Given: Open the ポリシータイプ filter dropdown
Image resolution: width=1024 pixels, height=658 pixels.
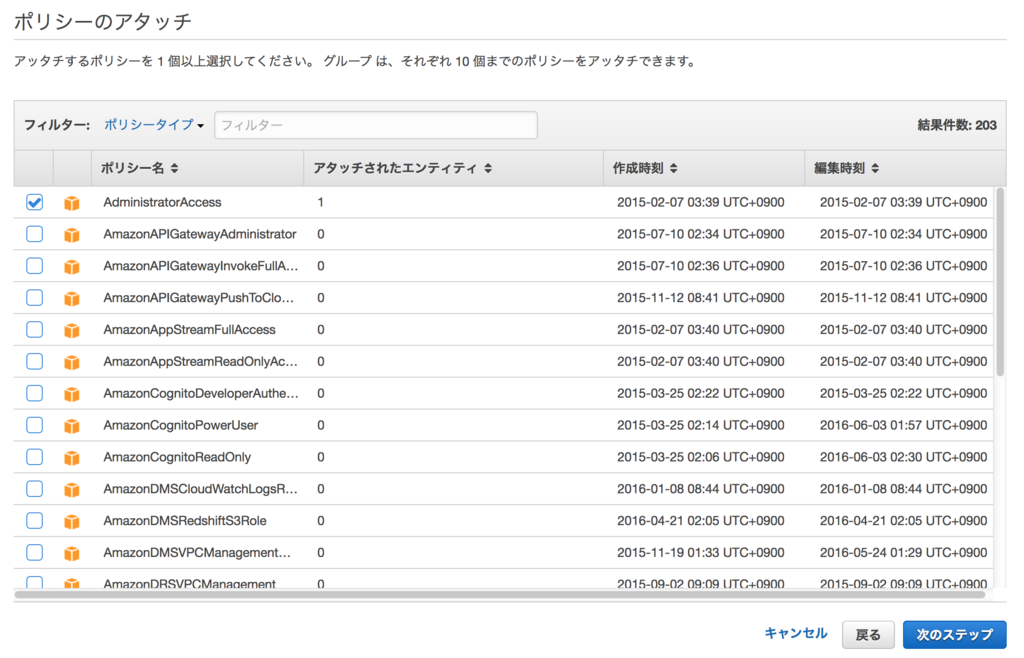Looking at the screenshot, I should click(154, 125).
